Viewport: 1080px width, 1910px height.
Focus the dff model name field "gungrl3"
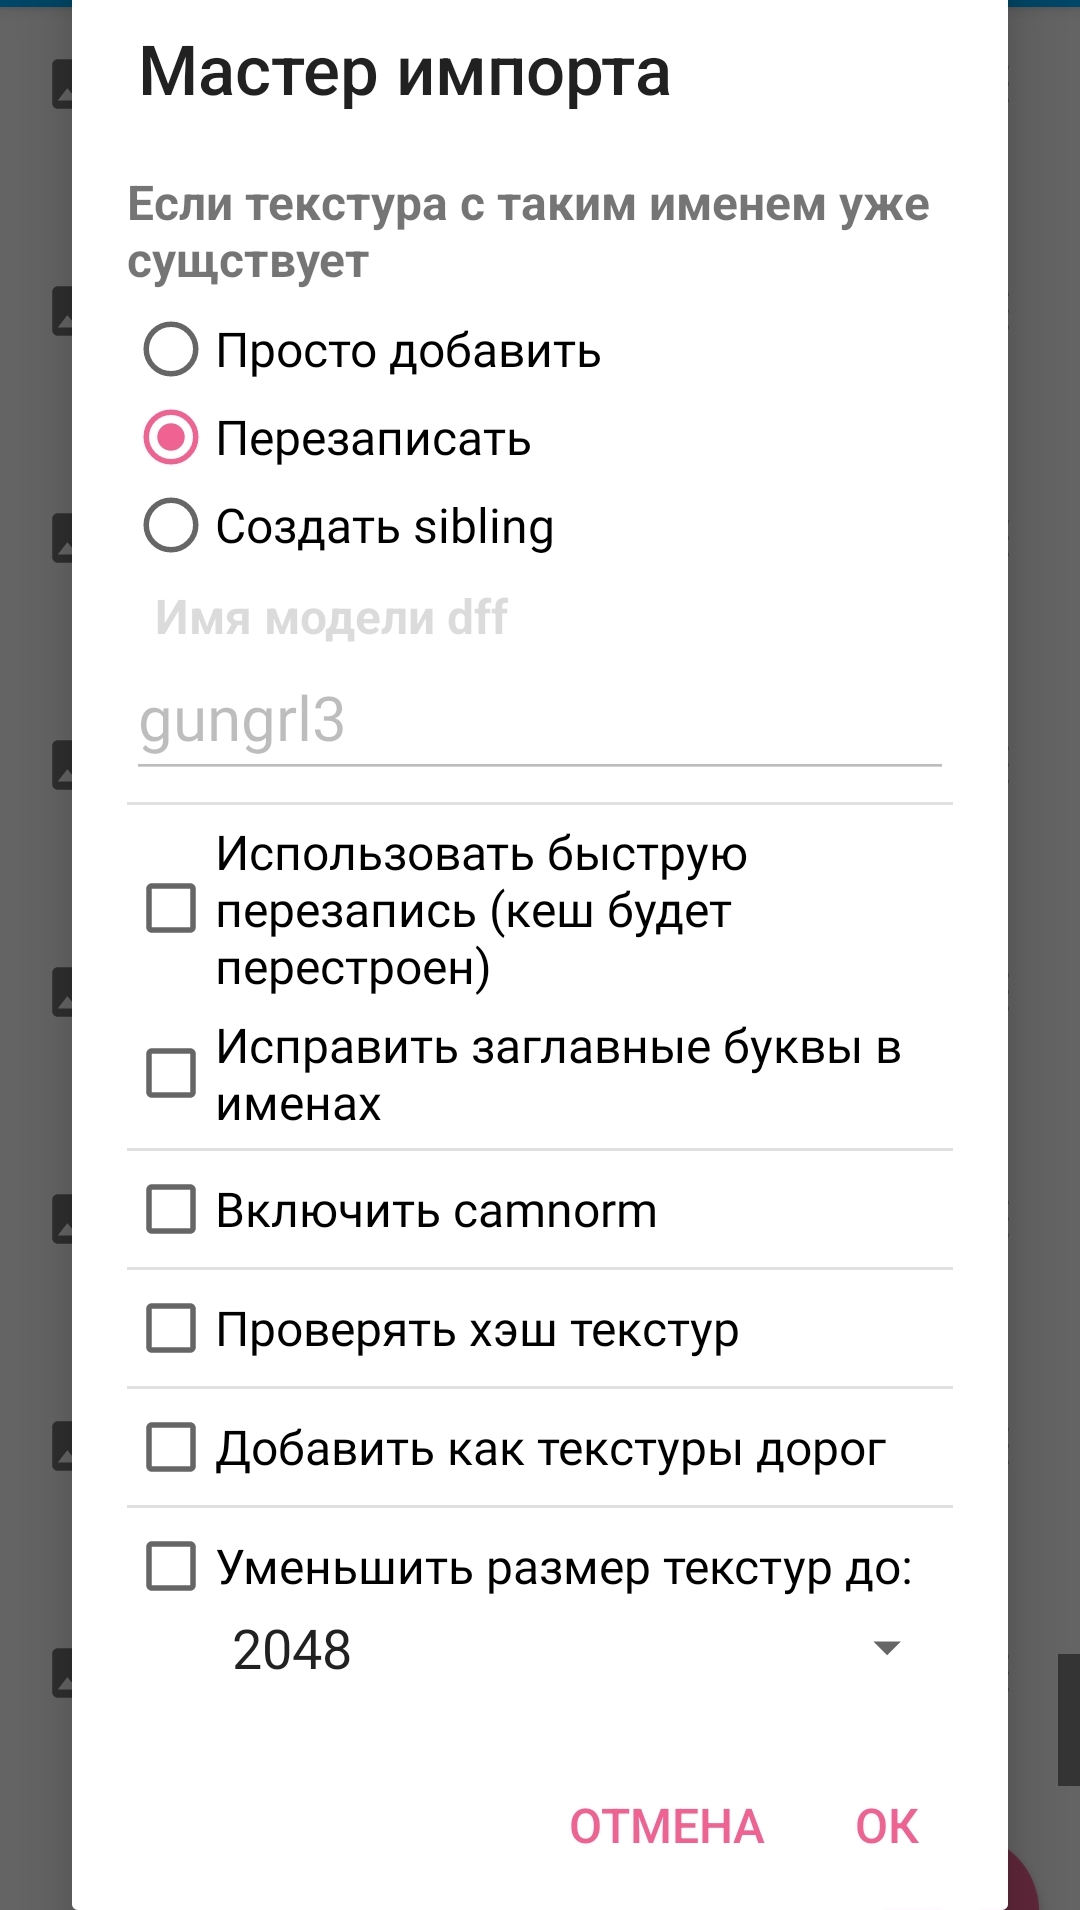[539, 722]
